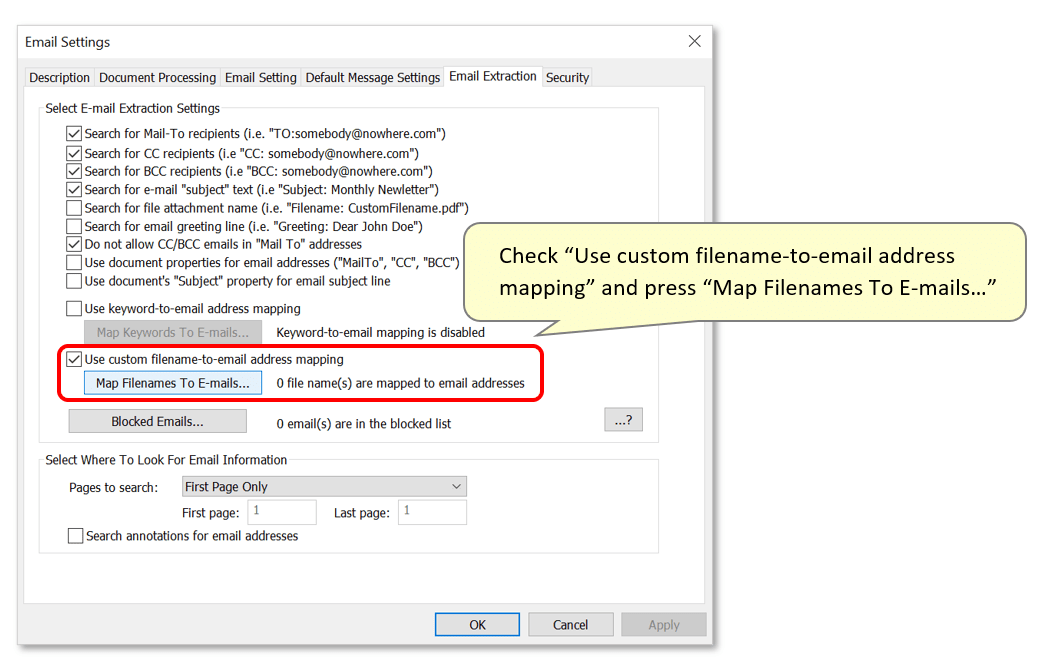Close the Email Settings dialog
This screenshot has width=1048, height=669.
[x=694, y=41]
